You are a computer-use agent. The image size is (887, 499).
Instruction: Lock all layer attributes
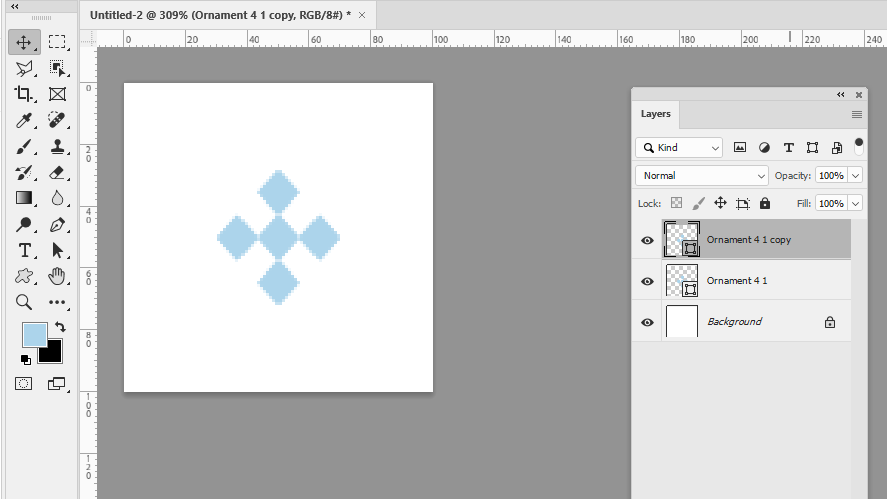click(x=765, y=203)
